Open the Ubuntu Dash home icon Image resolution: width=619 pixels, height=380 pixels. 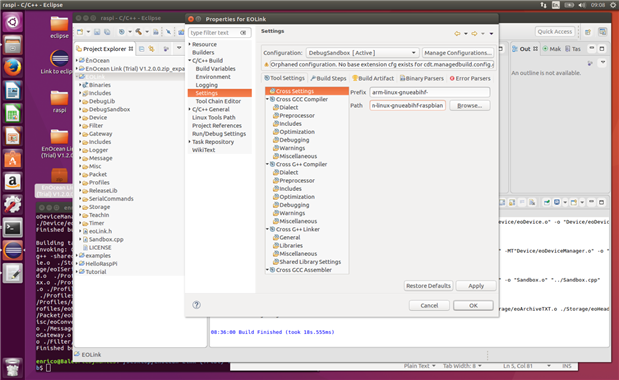(x=13, y=22)
